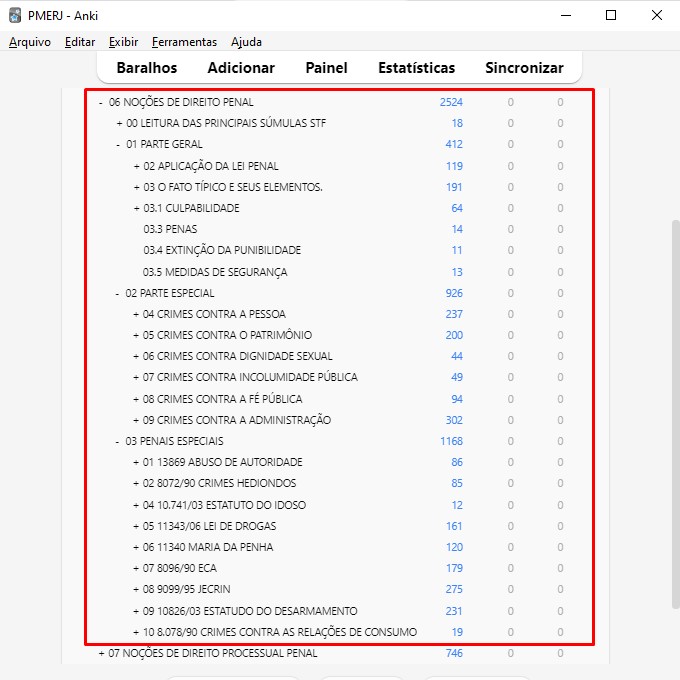The height and width of the screenshot is (680, 680).
Task: Open the Painel card browser
Action: click(x=326, y=68)
